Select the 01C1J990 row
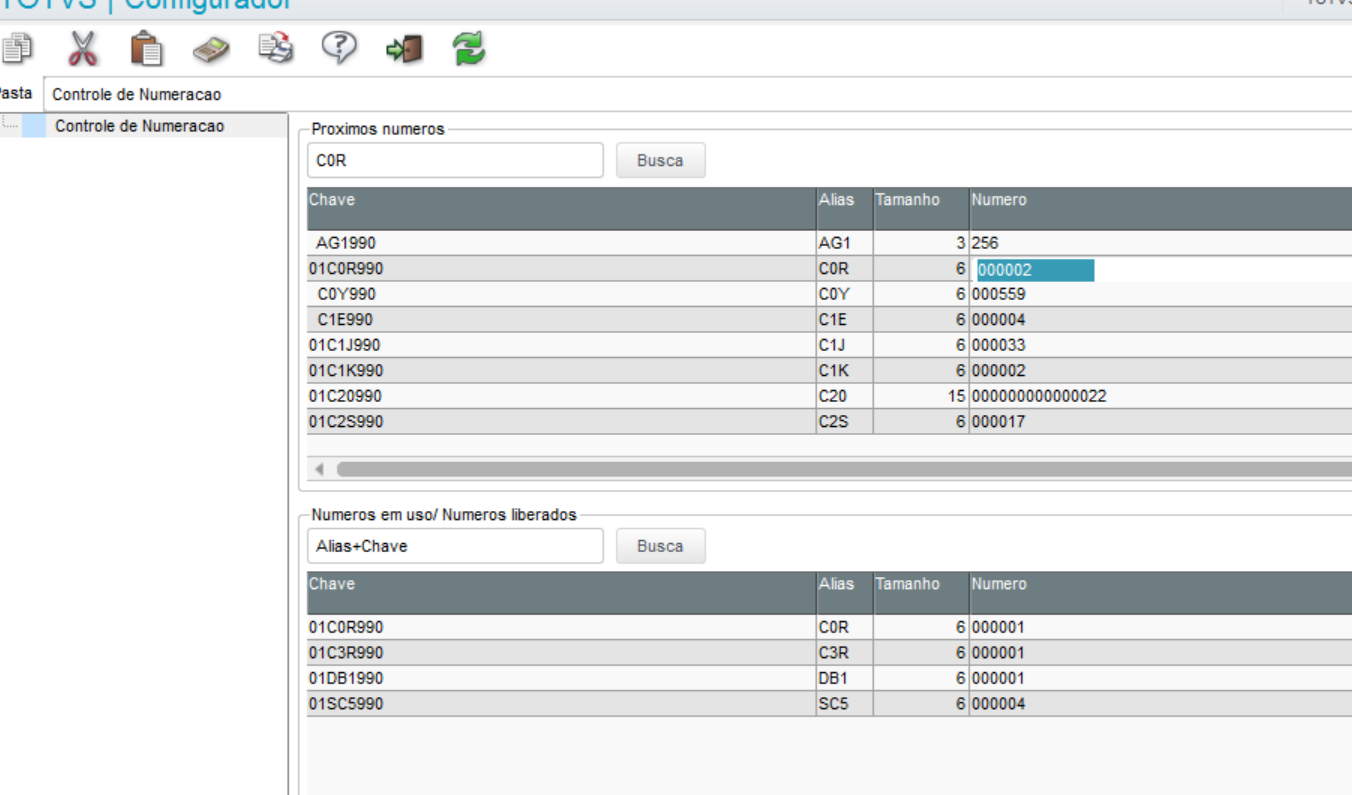1352x795 pixels. point(829,345)
